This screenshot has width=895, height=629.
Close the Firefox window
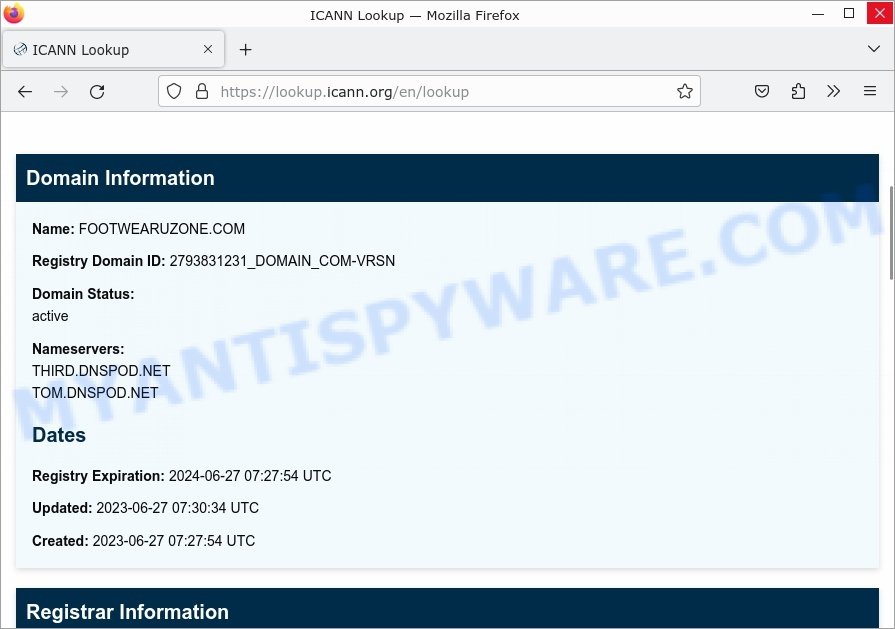(x=880, y=13)
